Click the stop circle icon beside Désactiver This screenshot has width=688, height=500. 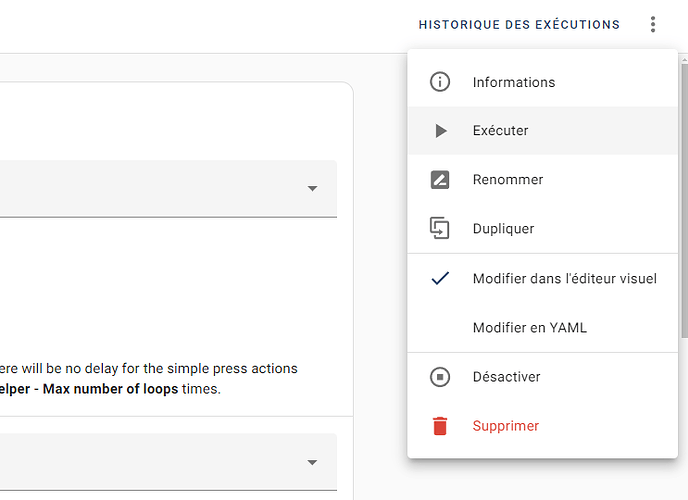(x=440, y=377)
